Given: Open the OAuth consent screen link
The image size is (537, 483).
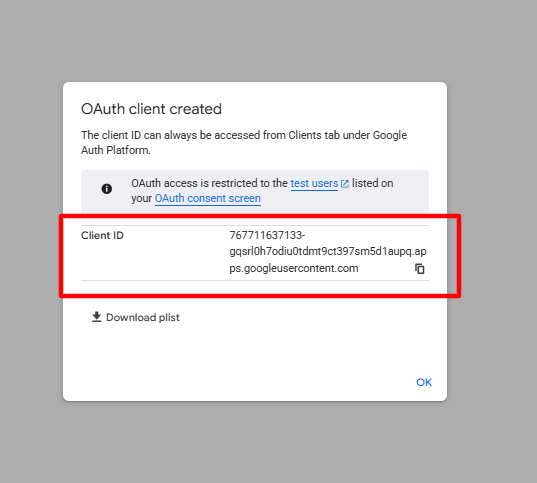Looking at the screenshot, I should point(208,198).
